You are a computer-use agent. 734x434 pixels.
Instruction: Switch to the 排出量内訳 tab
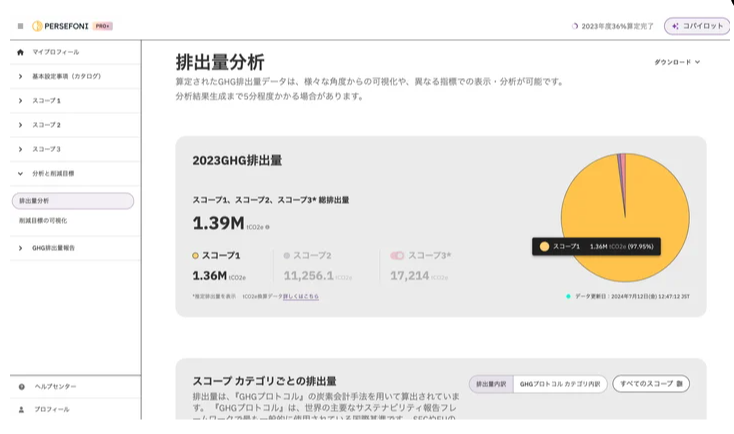tap(490, 384)
